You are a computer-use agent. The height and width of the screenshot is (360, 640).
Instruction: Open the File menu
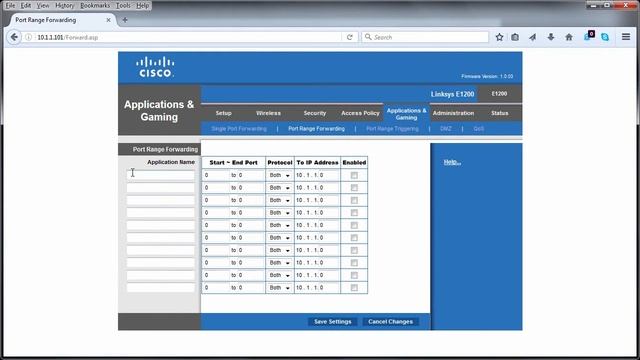coord(10,6)
